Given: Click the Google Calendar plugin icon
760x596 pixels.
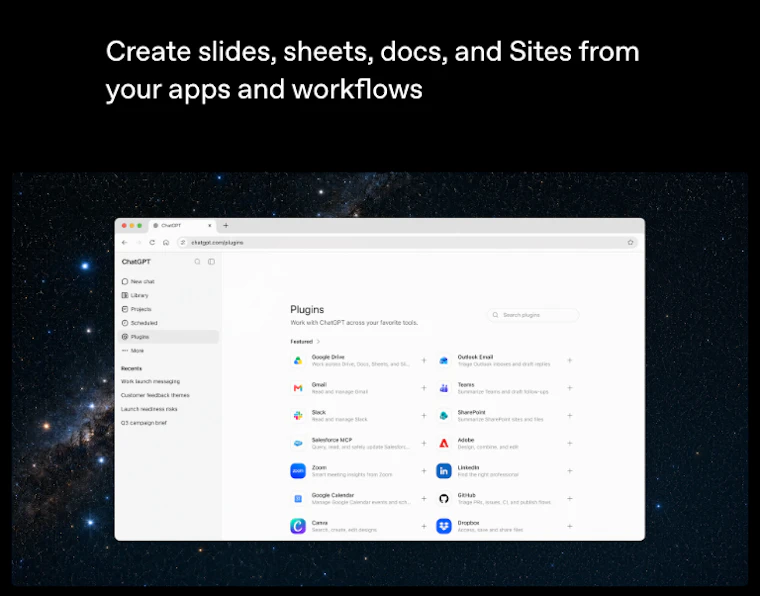Looking at the screenshot, I should [x=298, y=499].
